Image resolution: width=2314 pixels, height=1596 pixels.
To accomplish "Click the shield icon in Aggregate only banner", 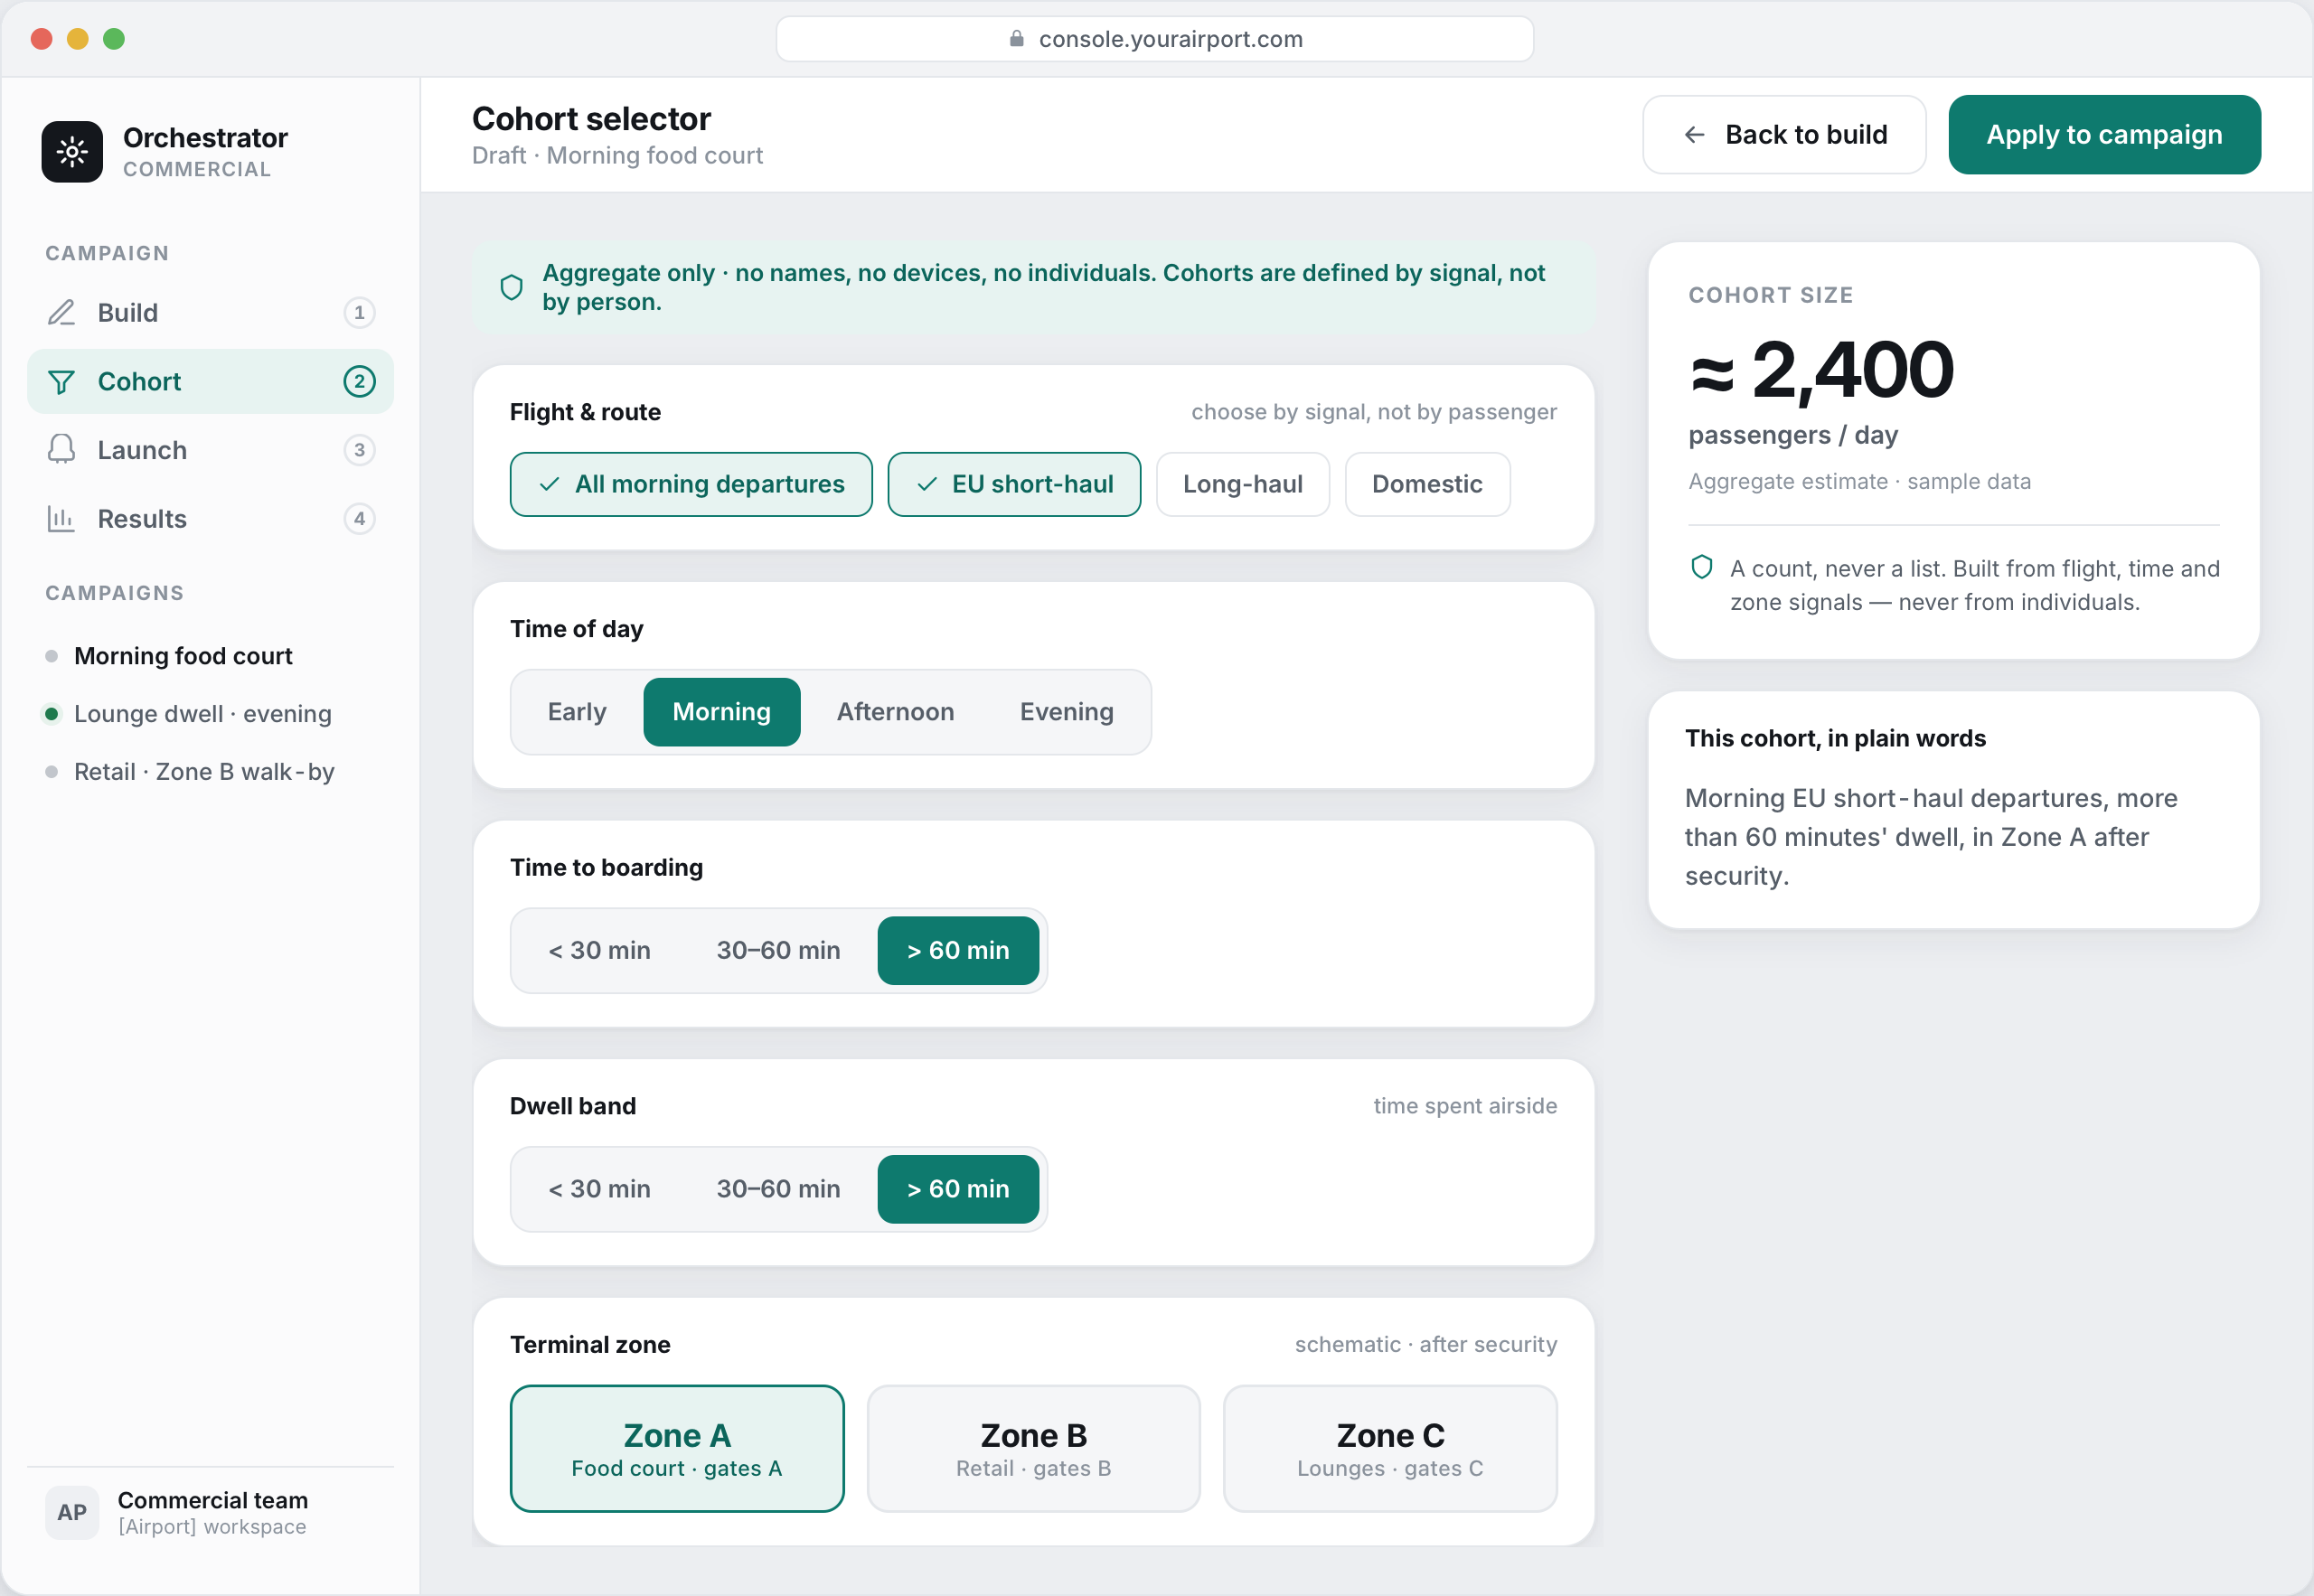I will pos(511,288).
